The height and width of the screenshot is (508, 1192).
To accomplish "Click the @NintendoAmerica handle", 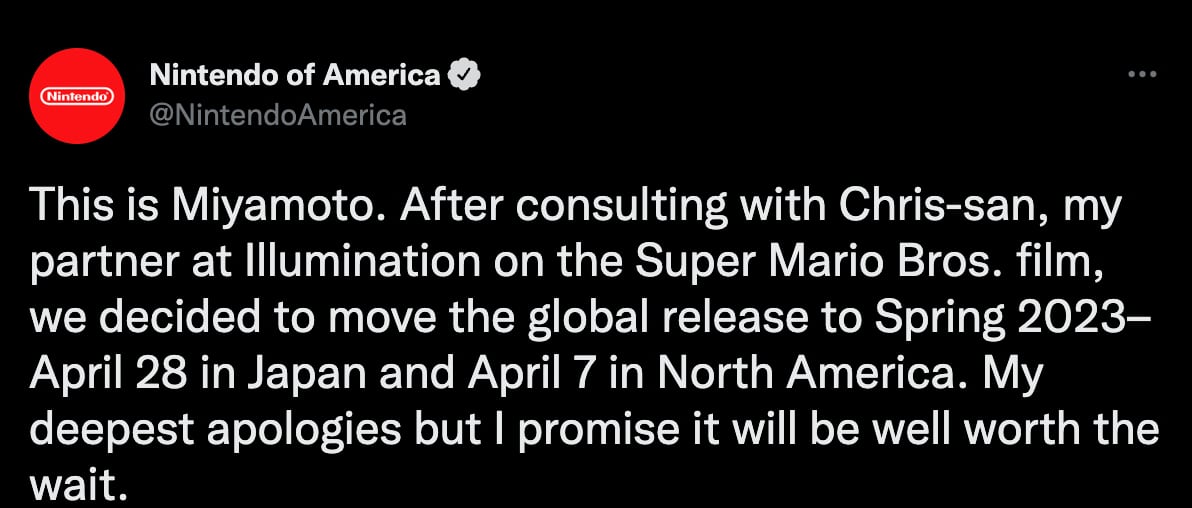I will coord(277,115).
